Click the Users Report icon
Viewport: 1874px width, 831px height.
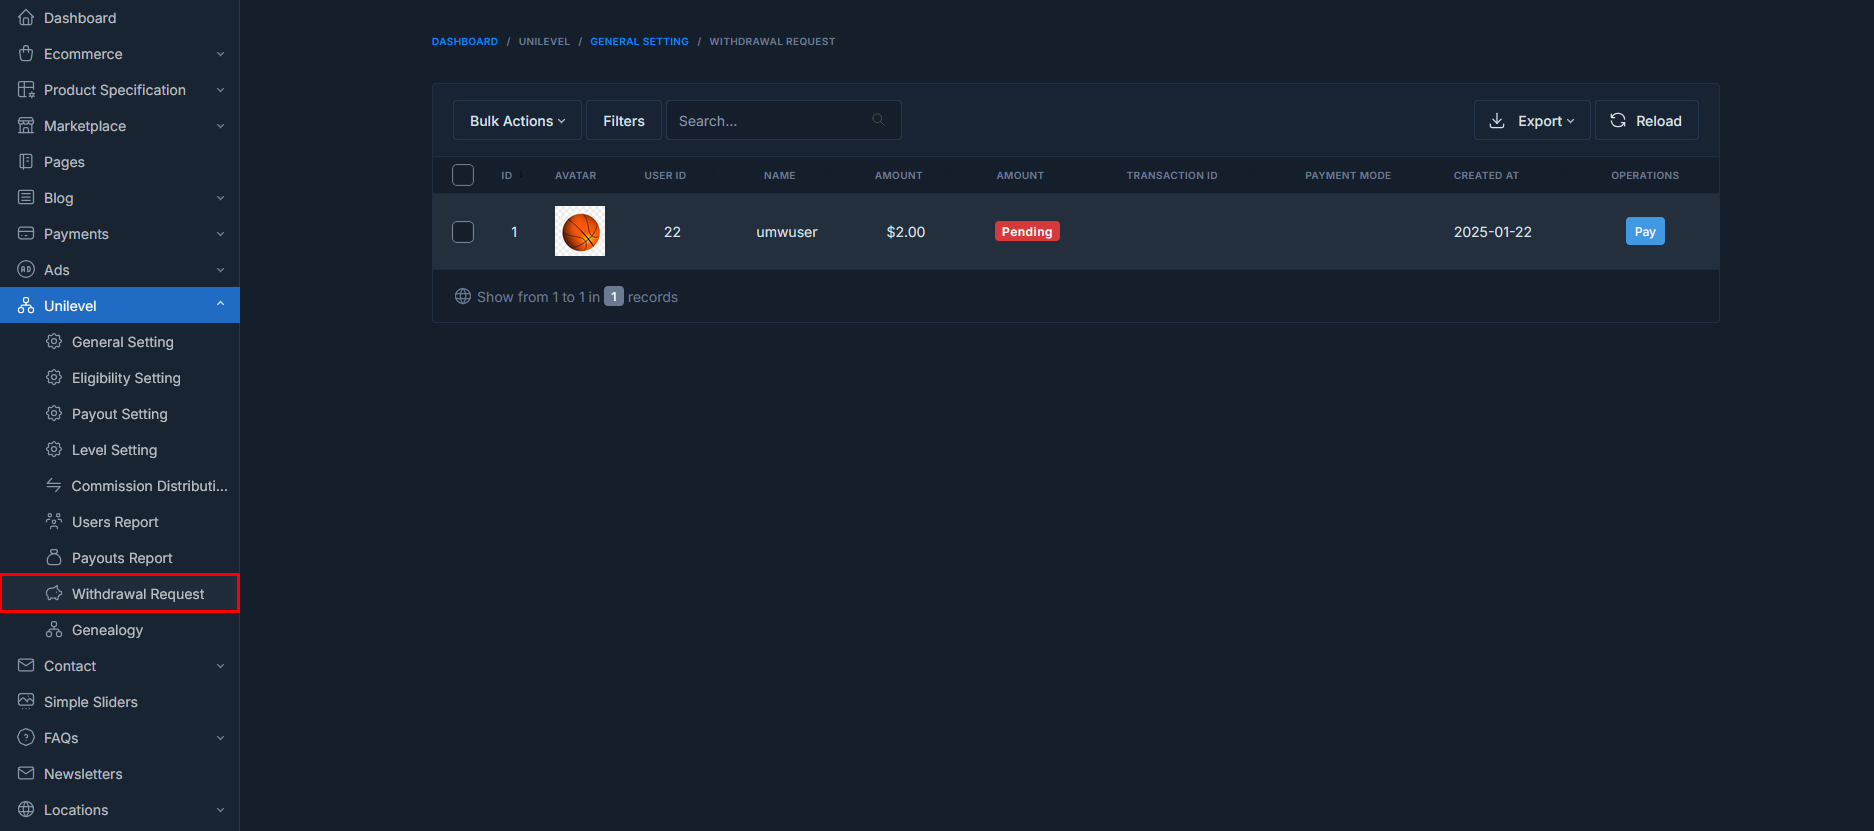54,522
